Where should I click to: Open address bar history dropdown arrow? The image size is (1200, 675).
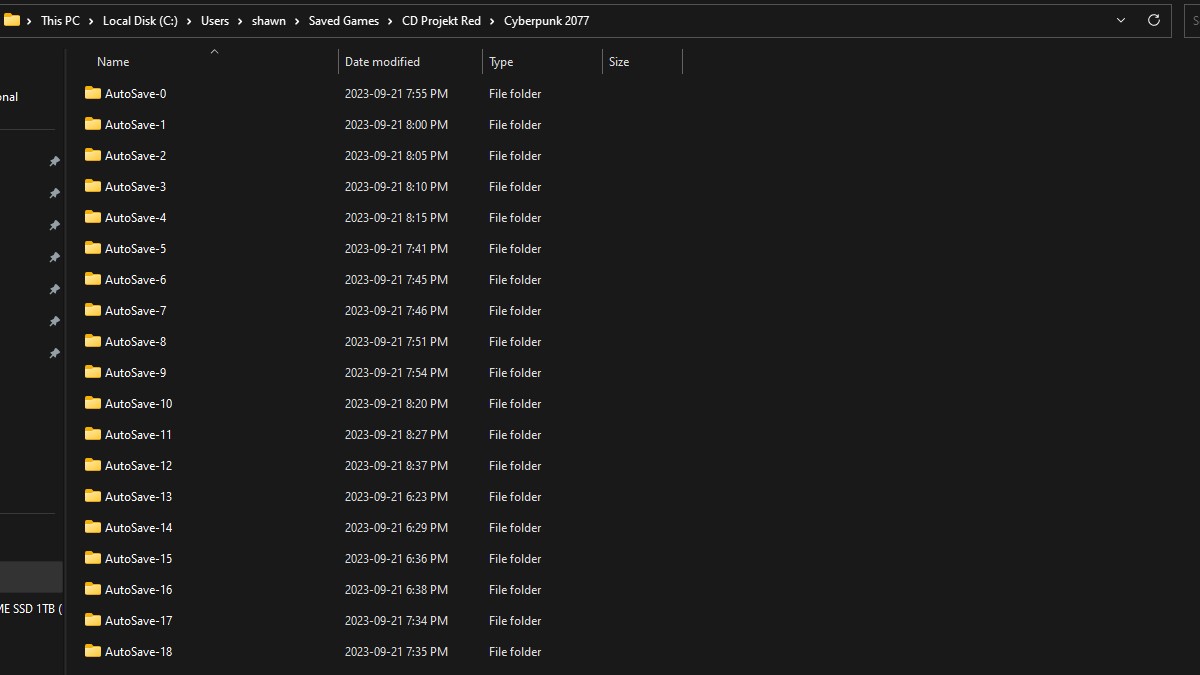[1121, 20]
